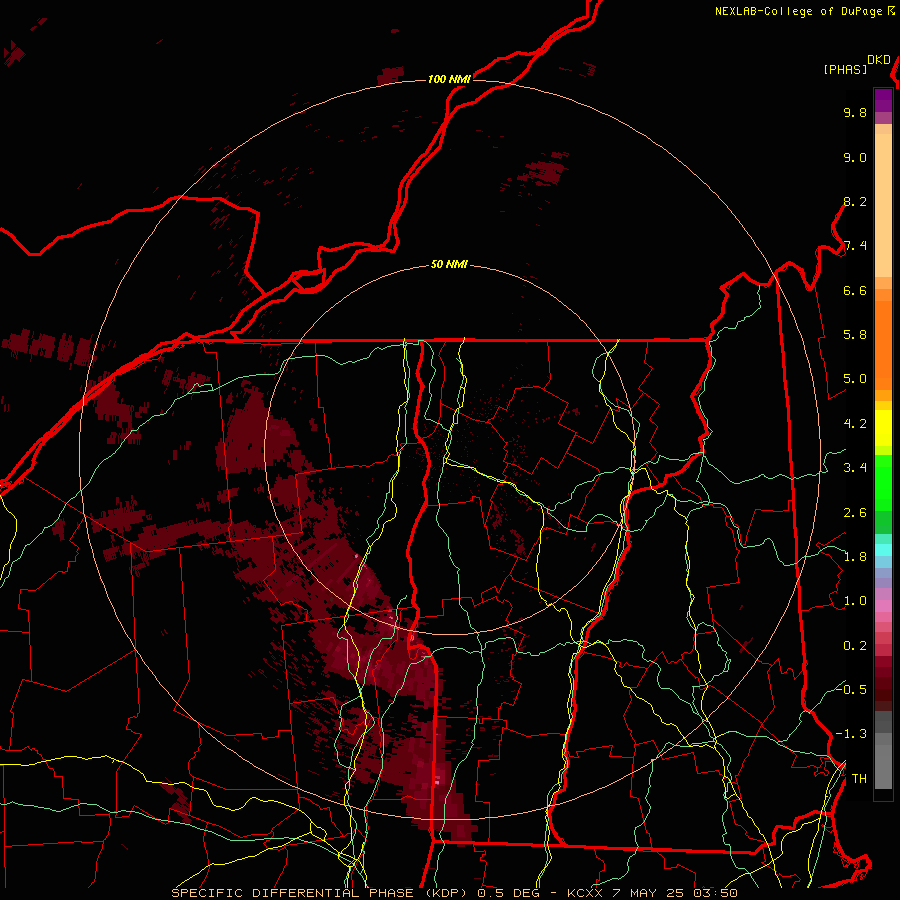900x900 pixels.
Task: Click the DKD label above the color scale
Action: click(x=879, y=60)
